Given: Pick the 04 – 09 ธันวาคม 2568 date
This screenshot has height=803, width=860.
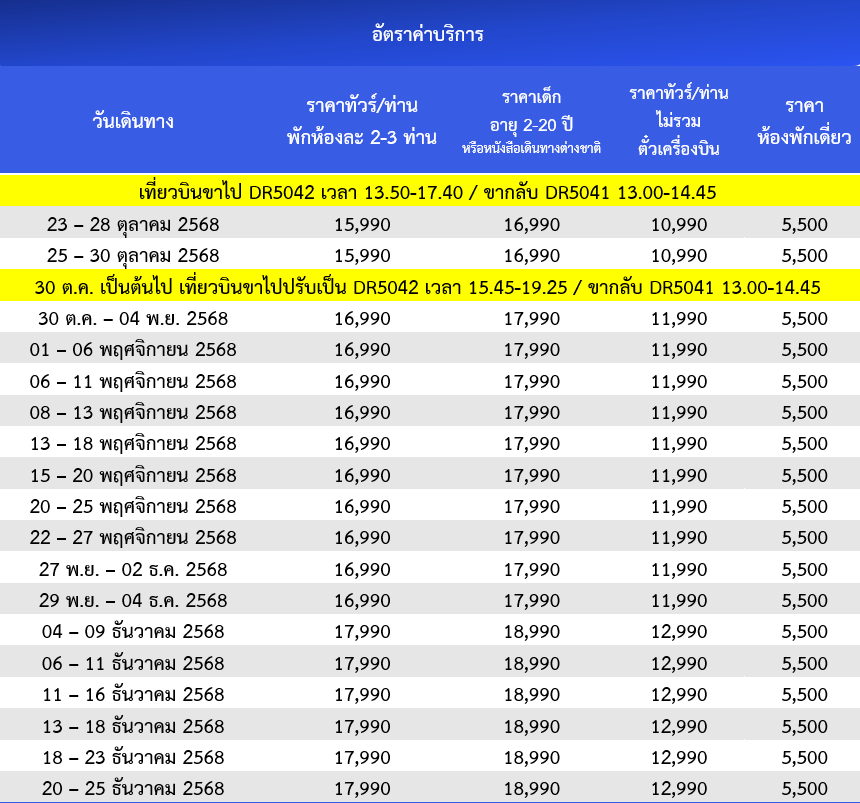Looking at the screenshot, I should pos(133,632).
